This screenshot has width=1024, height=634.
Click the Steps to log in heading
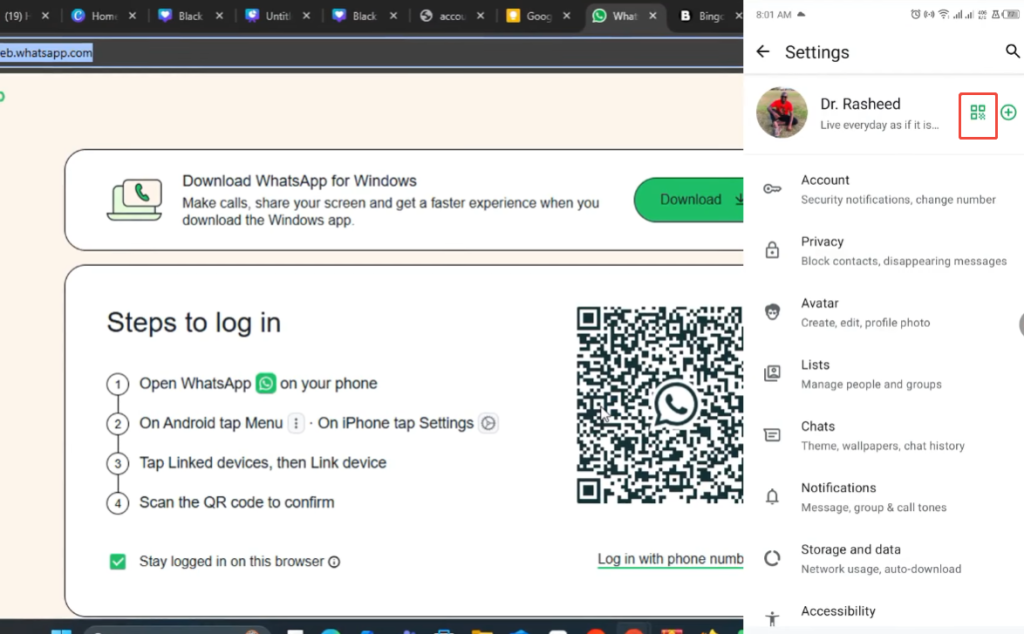tap(194, 323)
